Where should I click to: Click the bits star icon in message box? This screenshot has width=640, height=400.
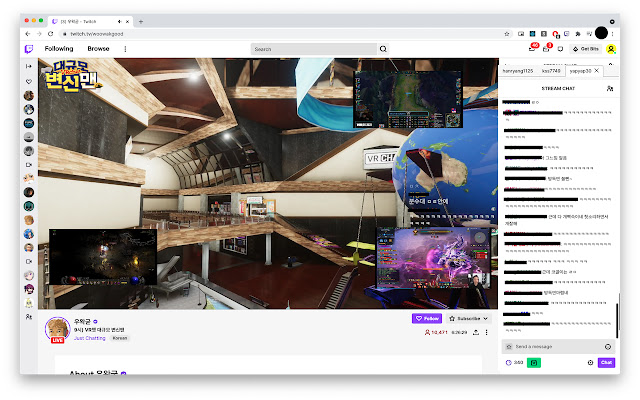pyautogui.click(x=509, y=347)
